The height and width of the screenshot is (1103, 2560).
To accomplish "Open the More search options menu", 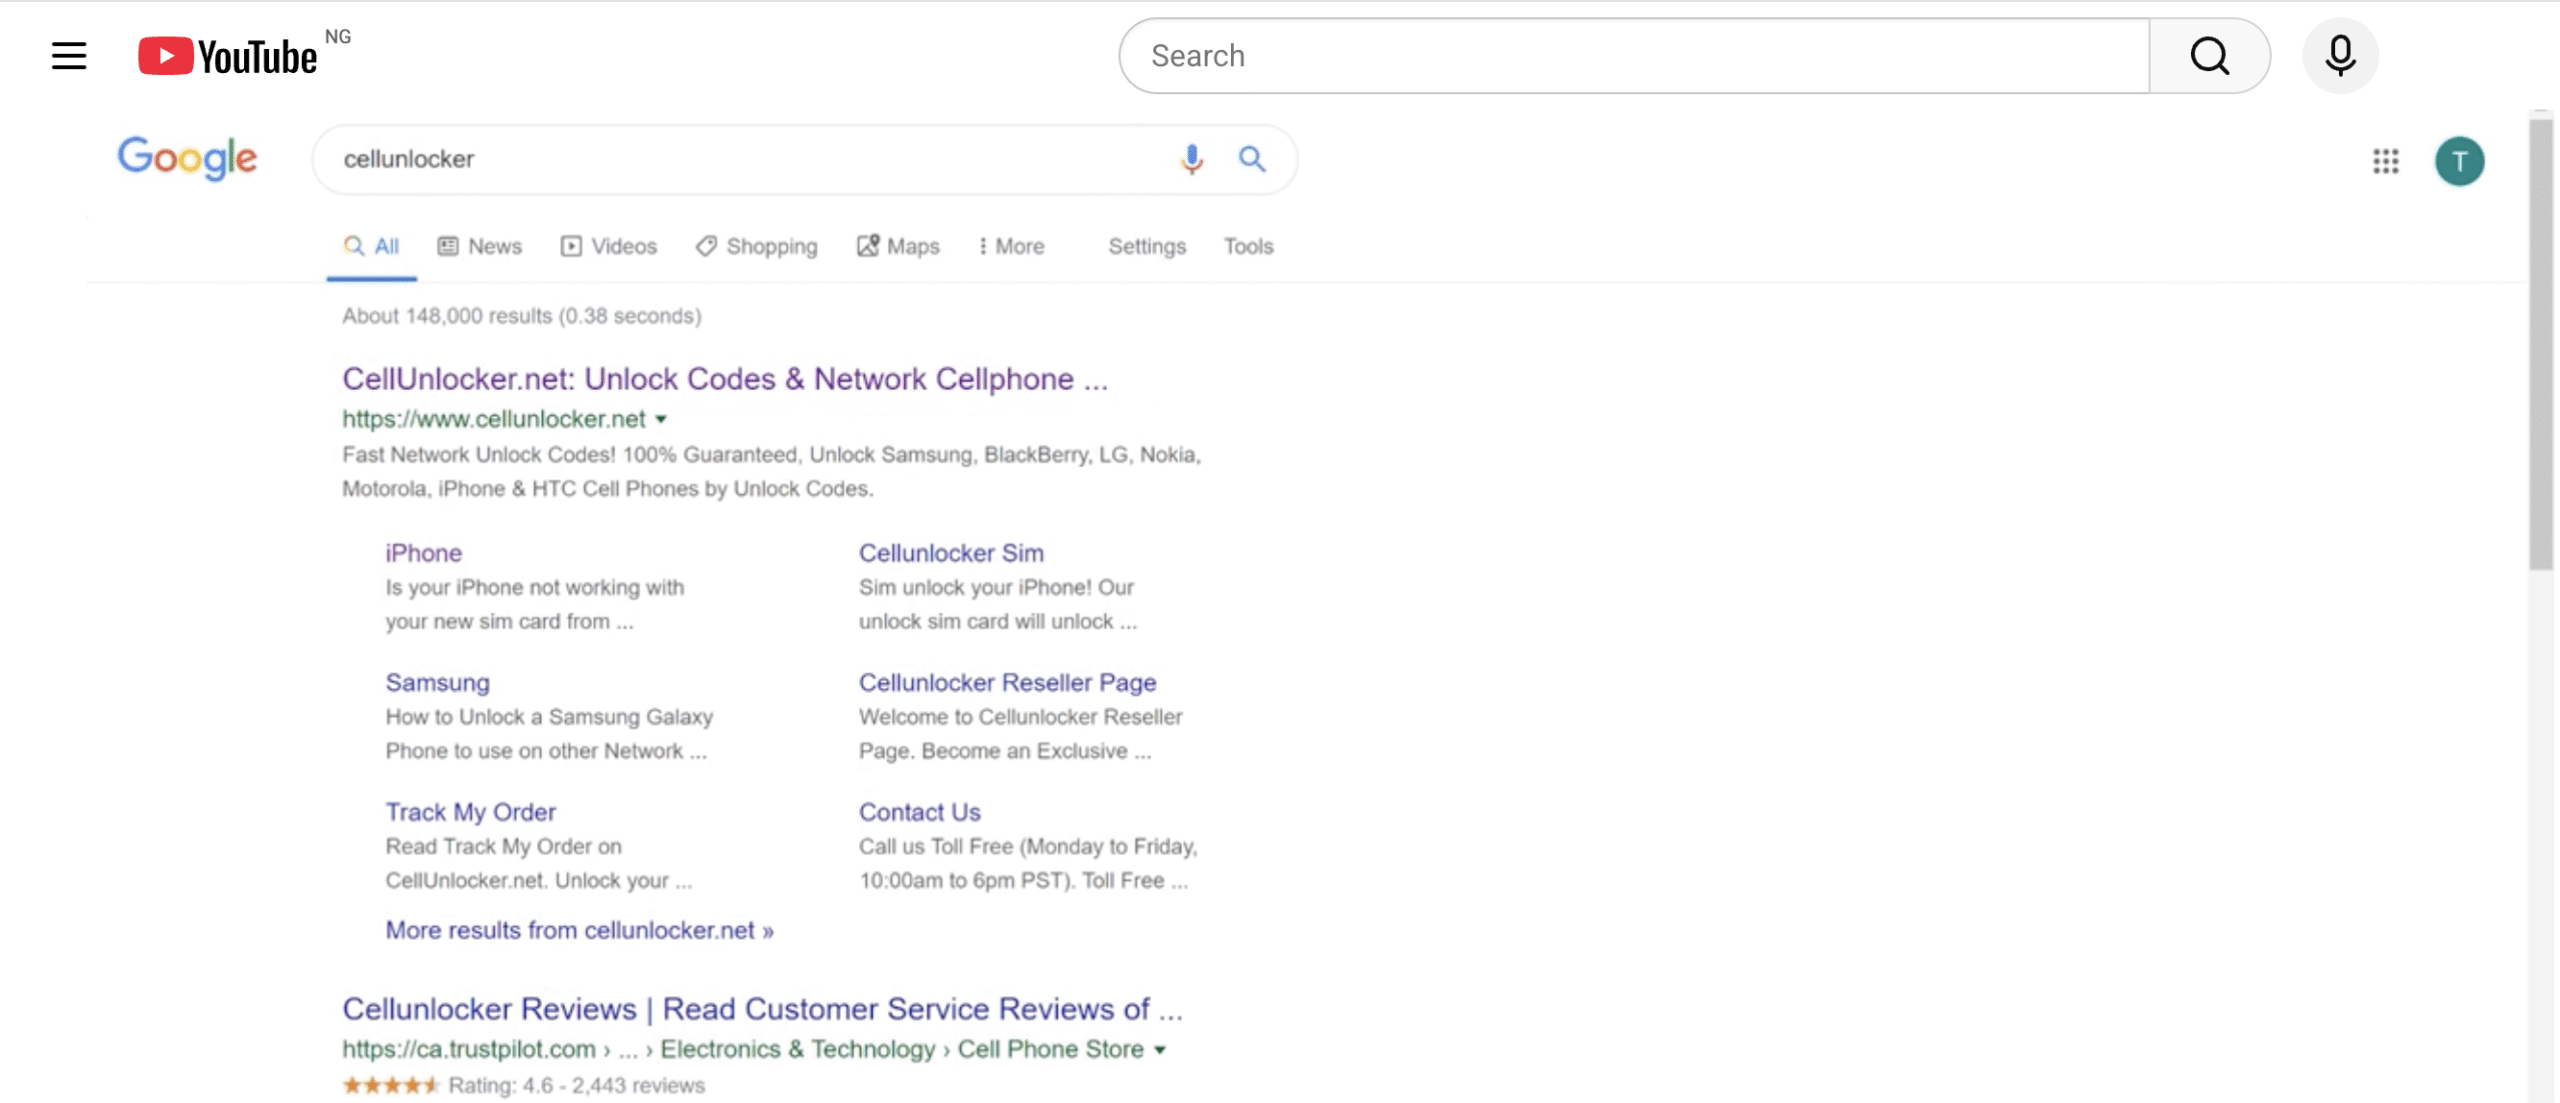I will 1011,246.
